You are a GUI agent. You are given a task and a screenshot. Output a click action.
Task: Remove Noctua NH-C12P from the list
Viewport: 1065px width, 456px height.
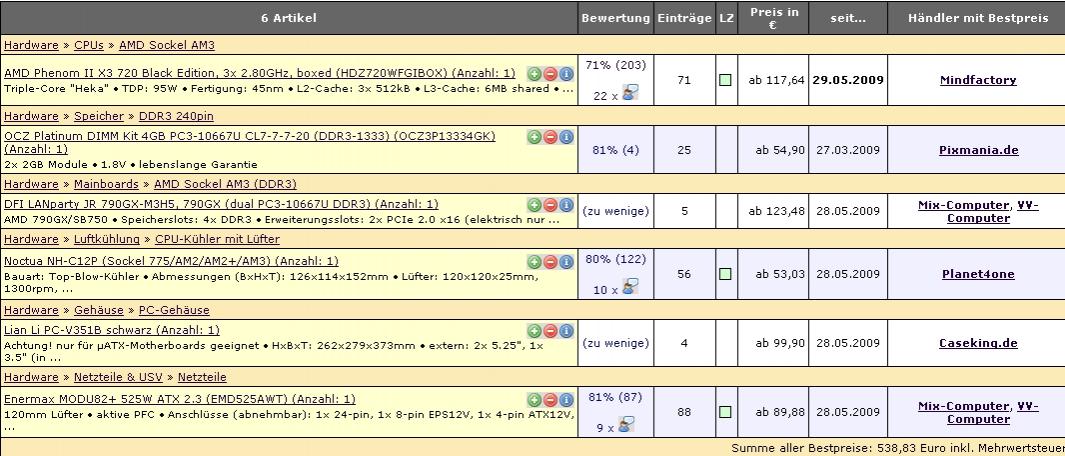[x=550, y=262]
